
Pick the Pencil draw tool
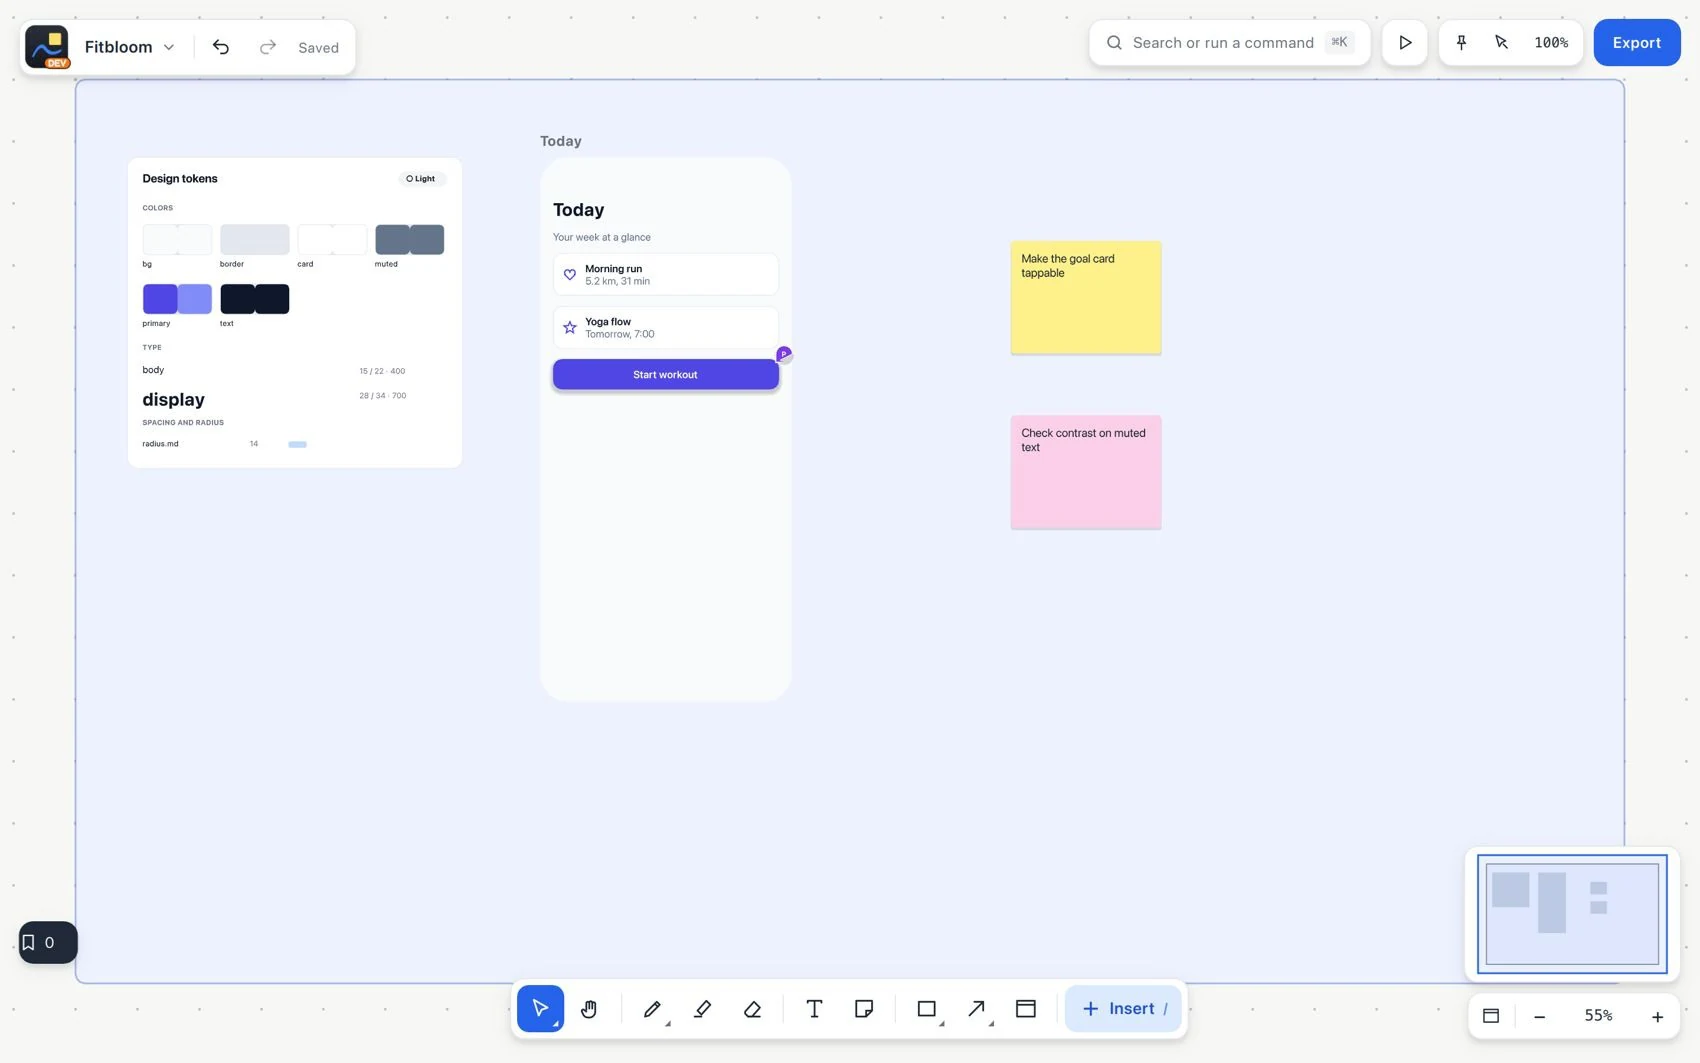[652, 1008]
